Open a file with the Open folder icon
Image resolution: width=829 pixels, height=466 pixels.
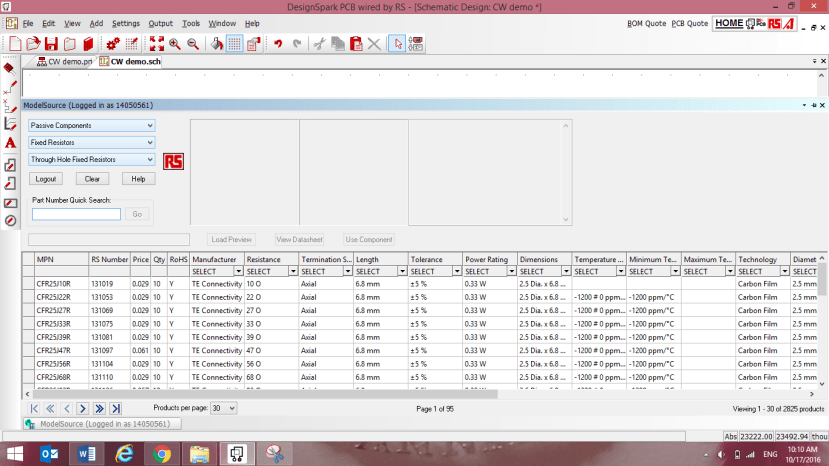33,44
